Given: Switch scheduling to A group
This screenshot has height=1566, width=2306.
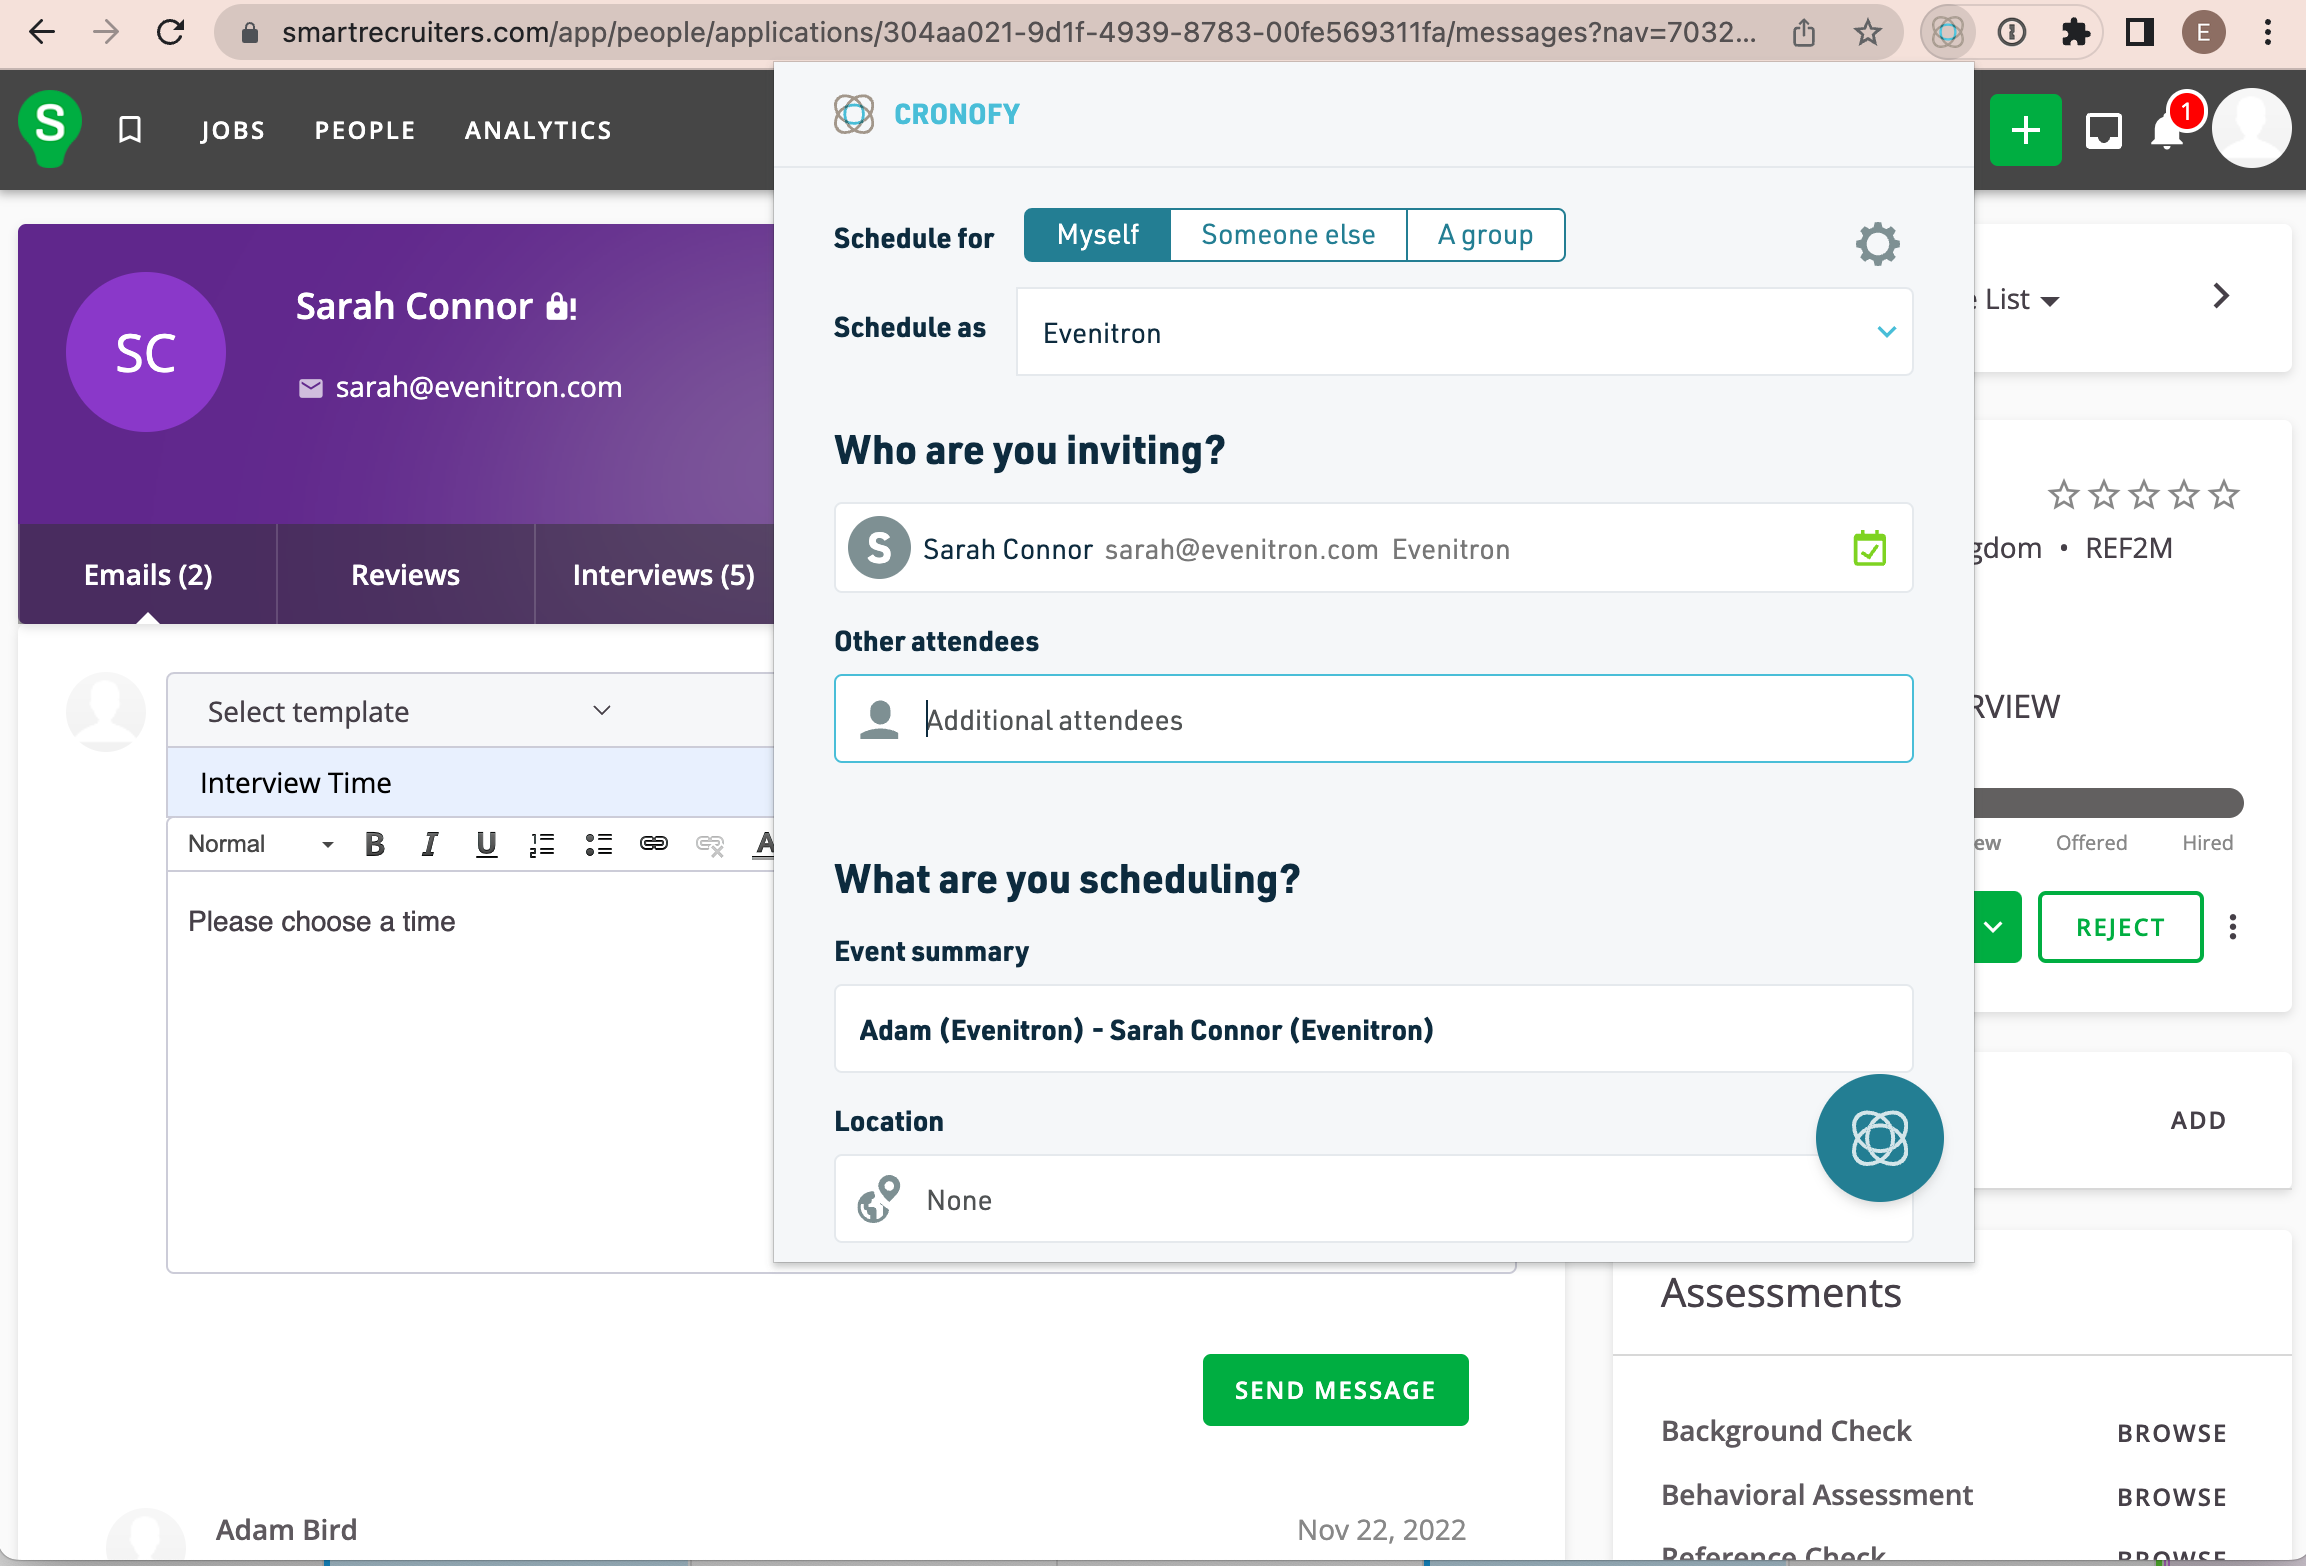Looking at the screenshot, I should (x=1485, y=235).
